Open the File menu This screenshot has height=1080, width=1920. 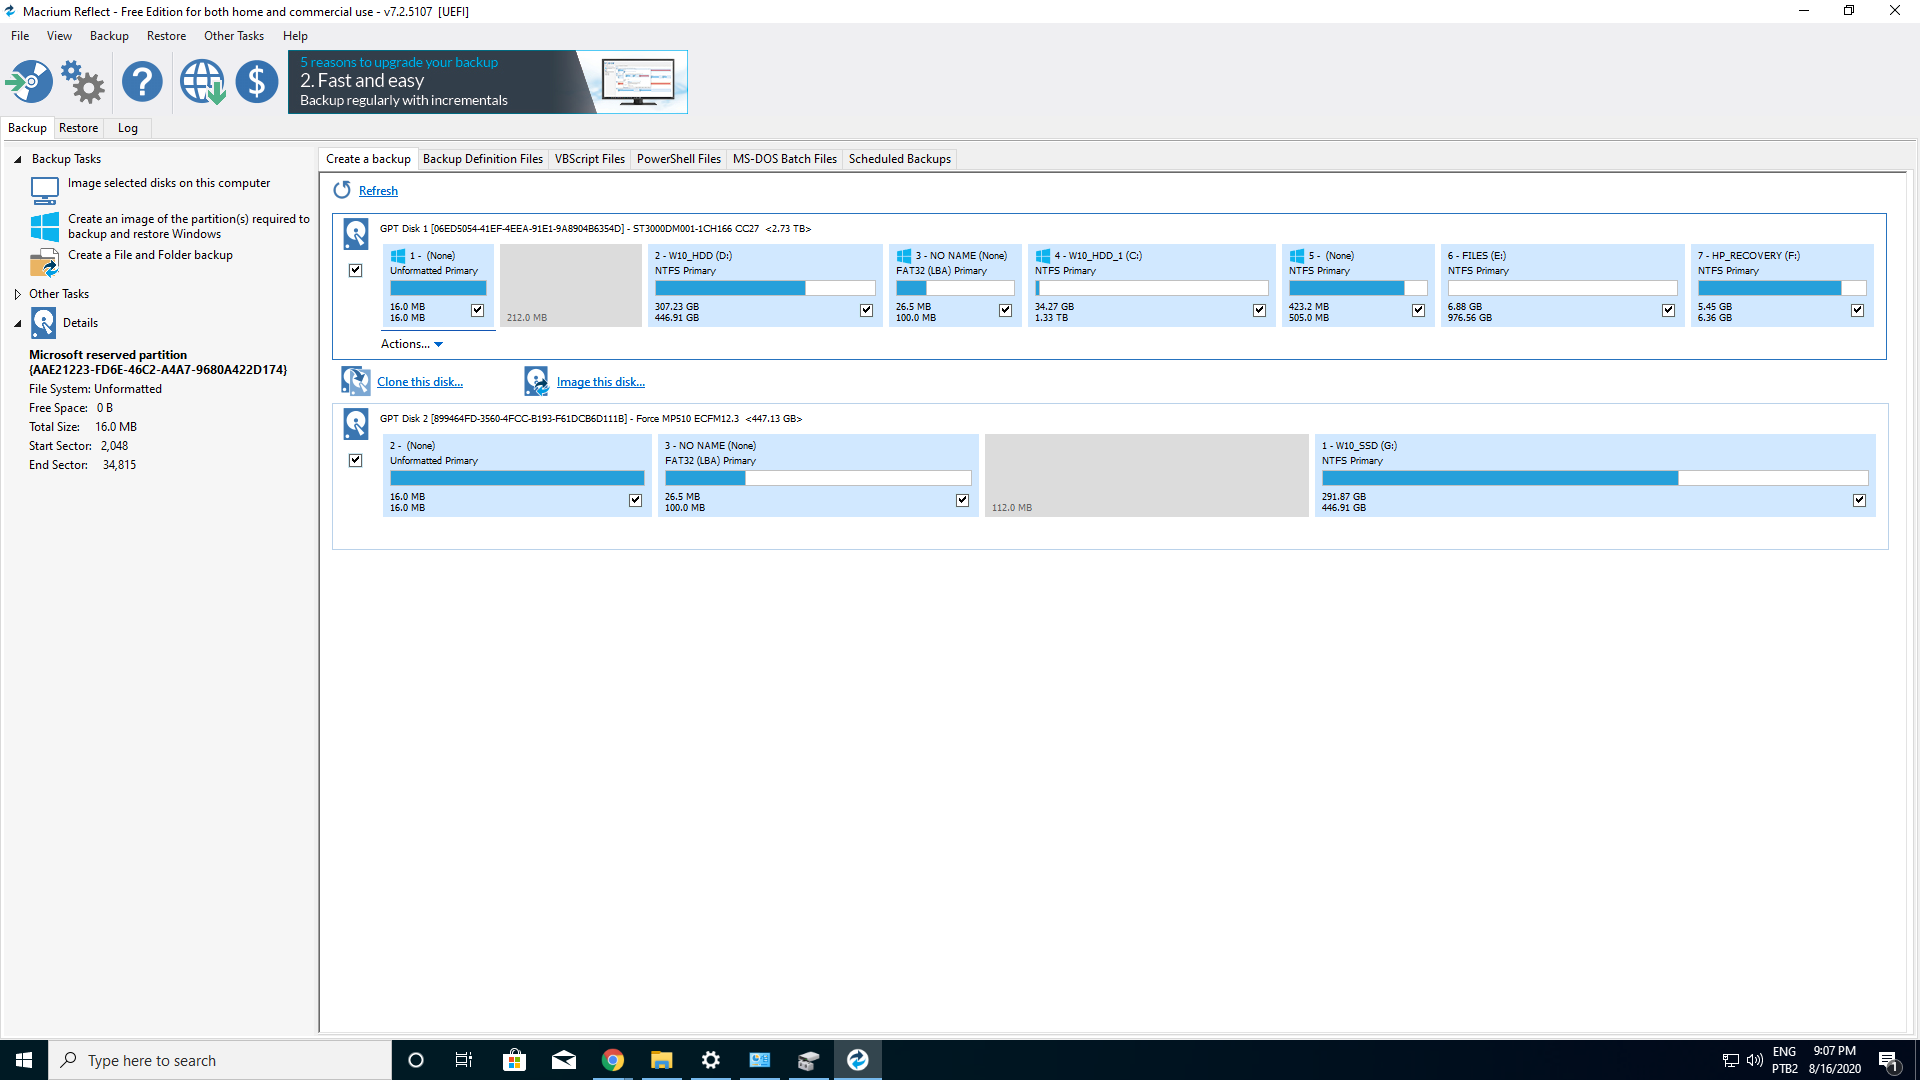point(20,36)
